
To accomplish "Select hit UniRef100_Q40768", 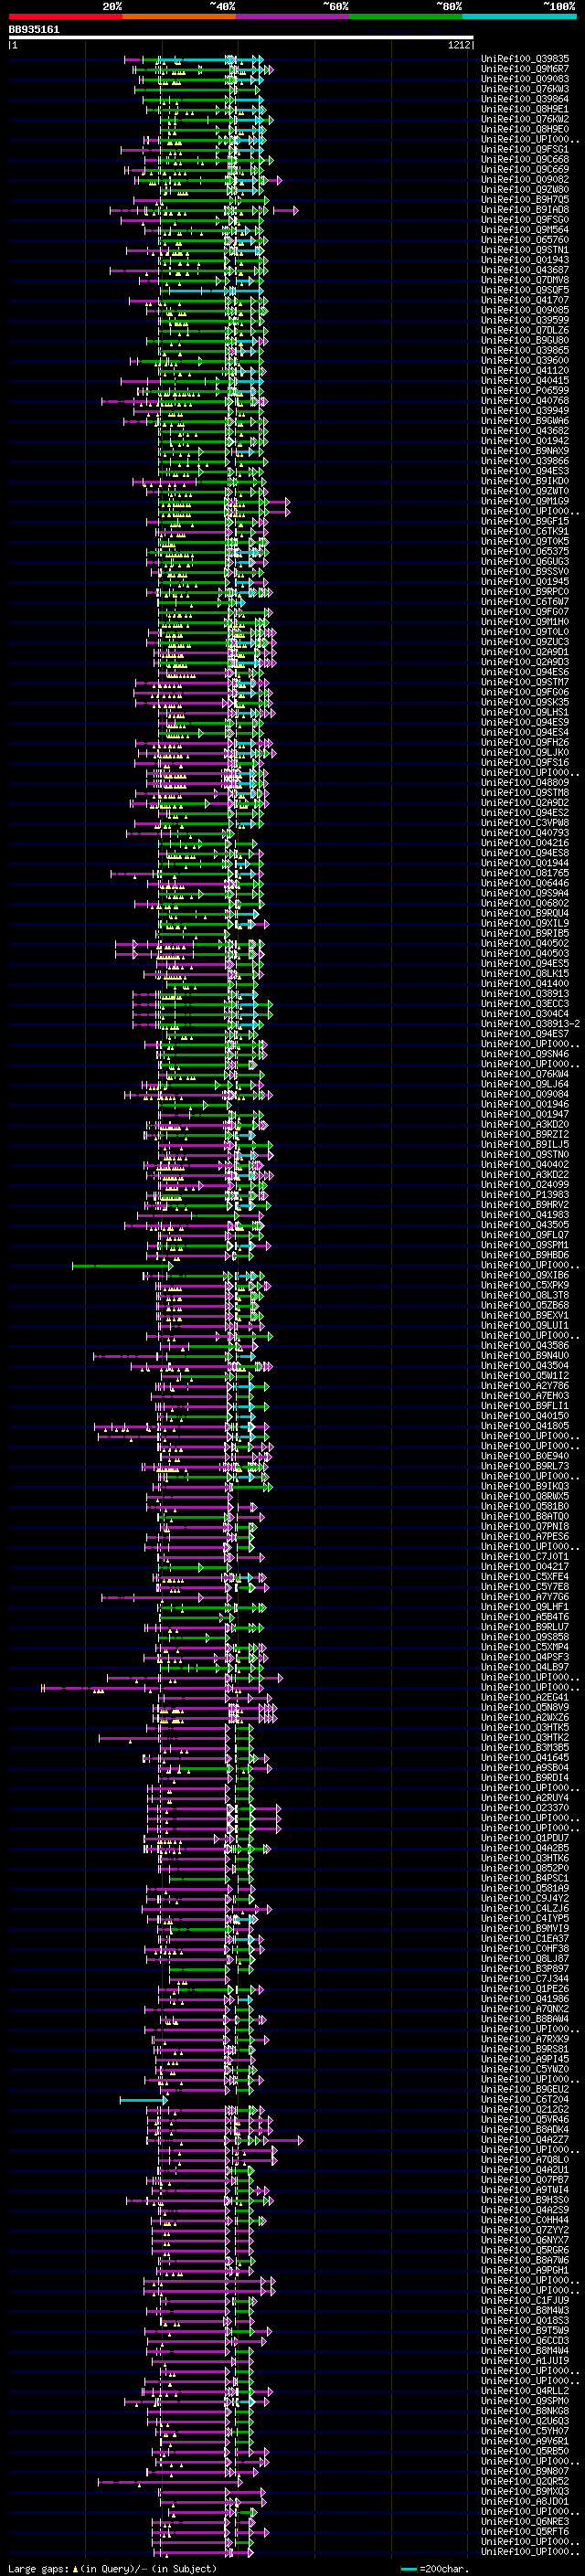I will pos(525,401).
